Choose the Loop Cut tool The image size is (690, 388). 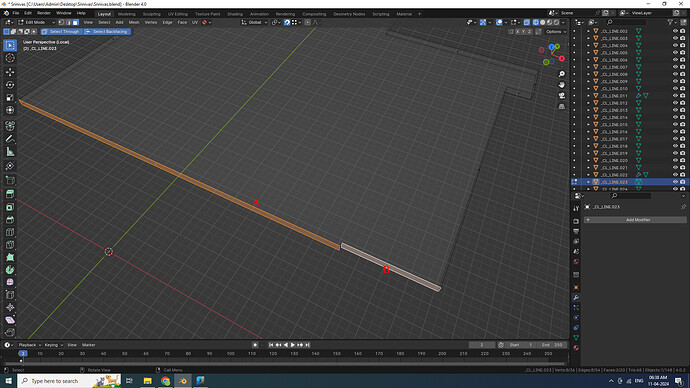click(x=10, y=232)
